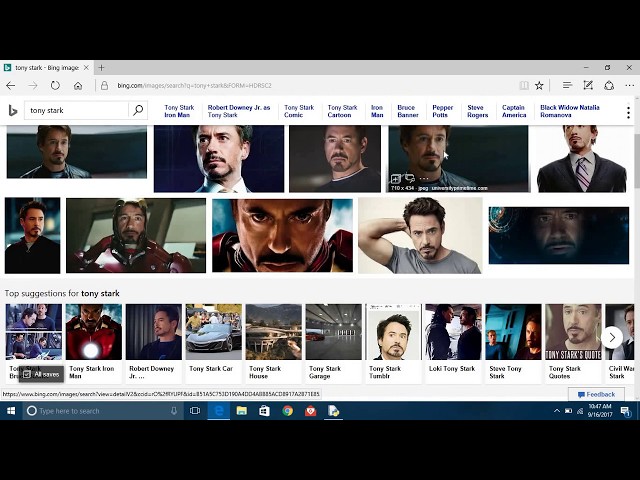Open Microsoft Store from taskbar

point(264,411)
